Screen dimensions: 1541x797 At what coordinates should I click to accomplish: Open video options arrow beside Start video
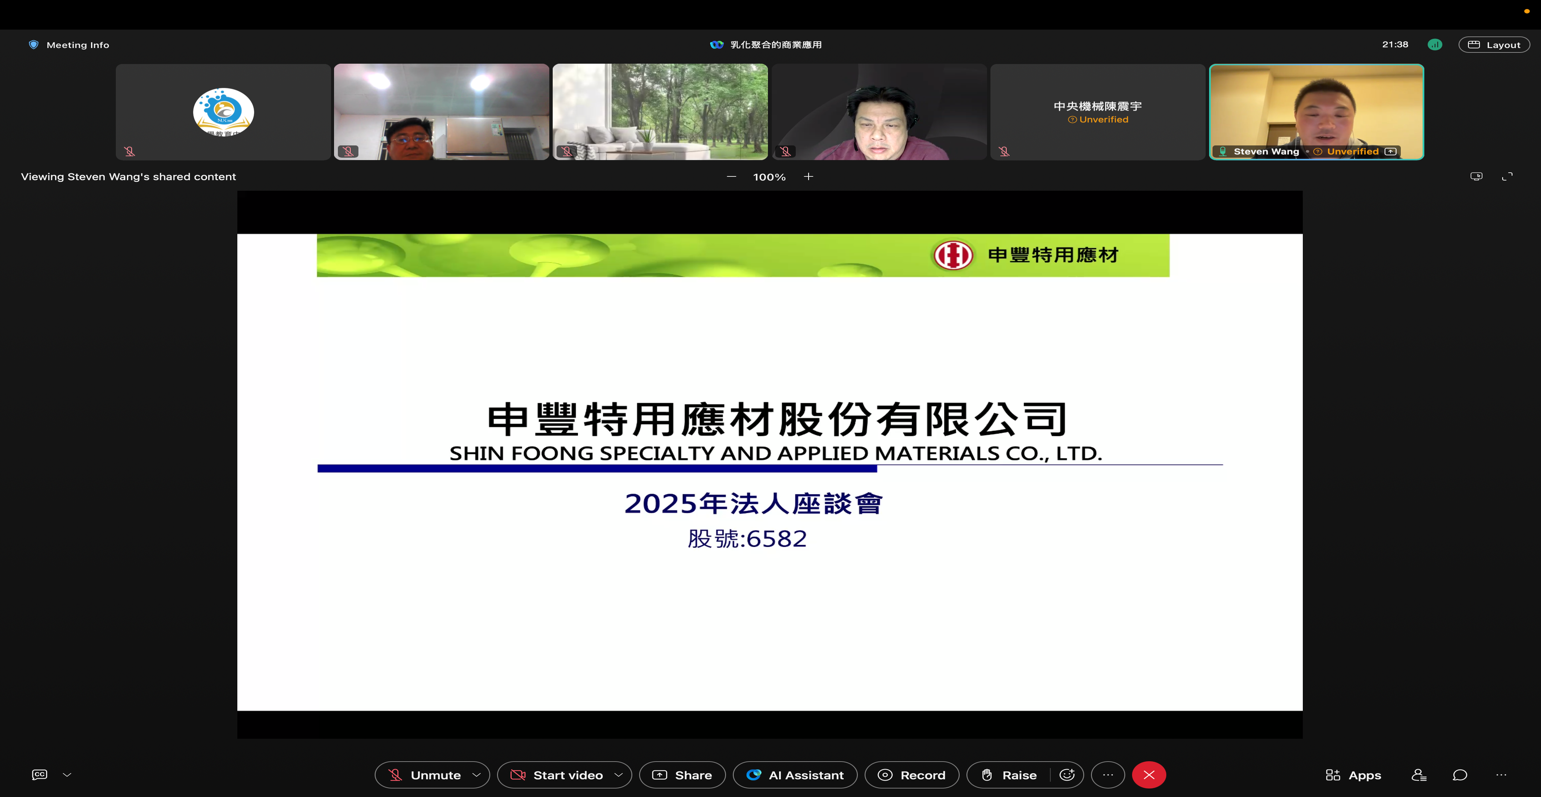point(619,775)
